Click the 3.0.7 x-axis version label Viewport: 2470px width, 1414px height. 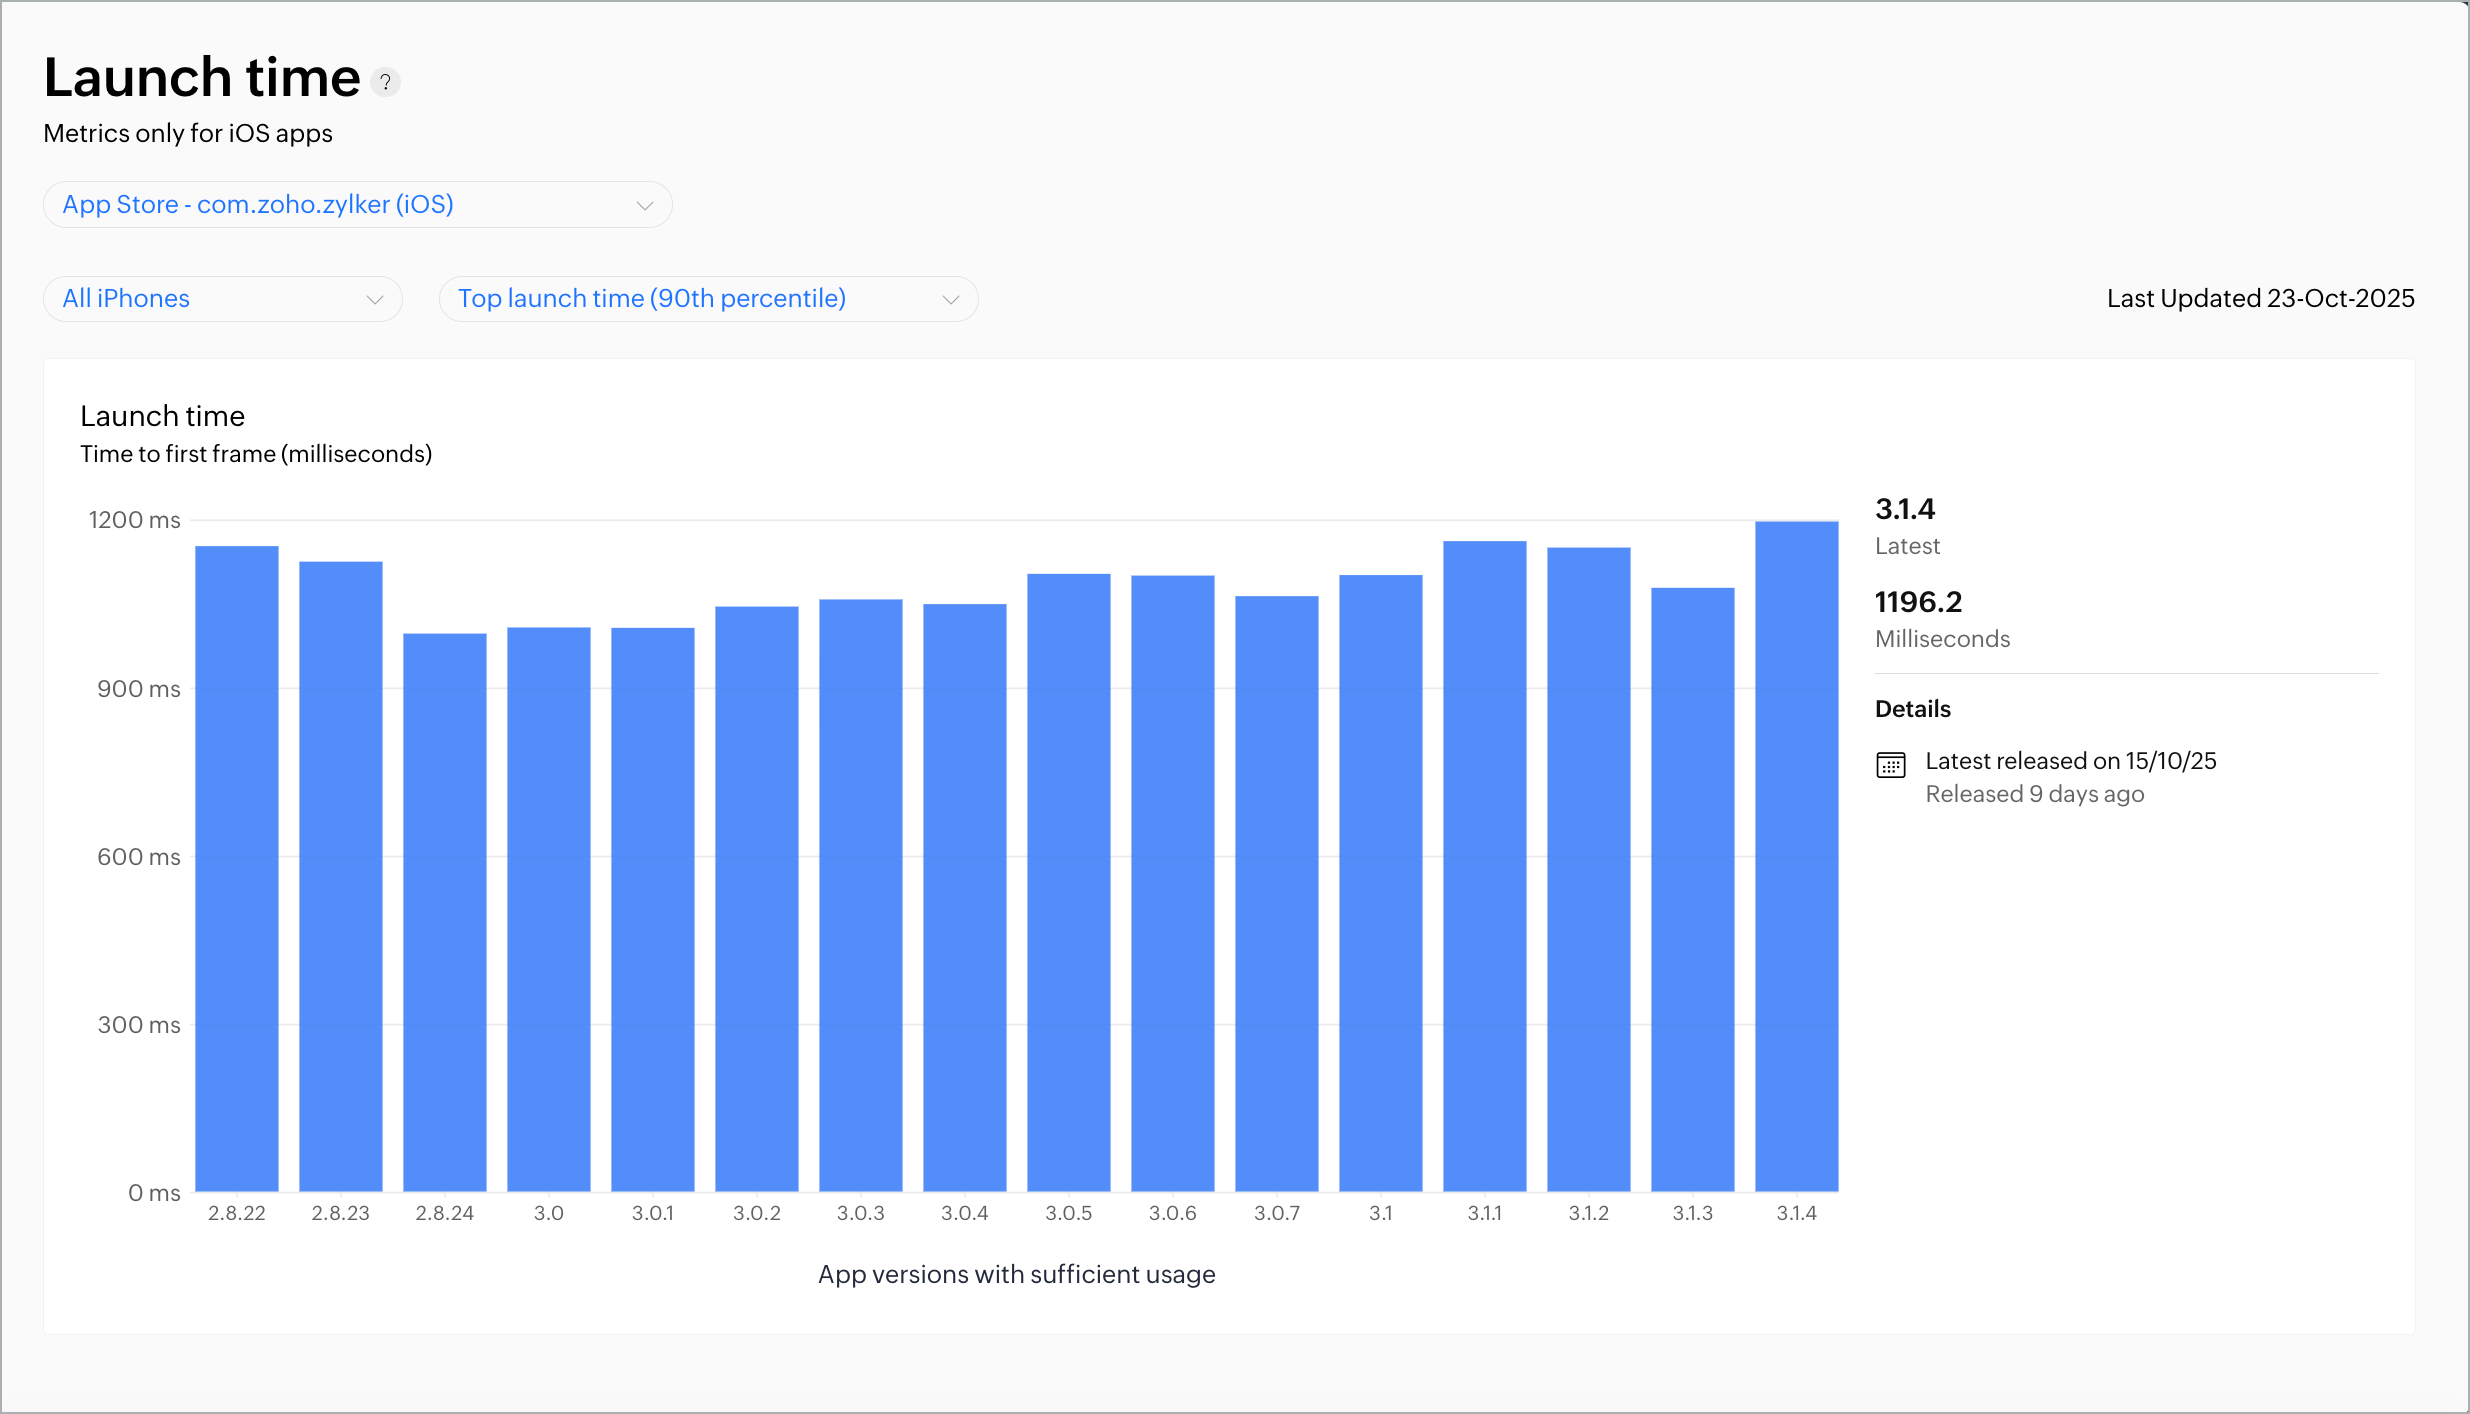pos(1277,1213)
